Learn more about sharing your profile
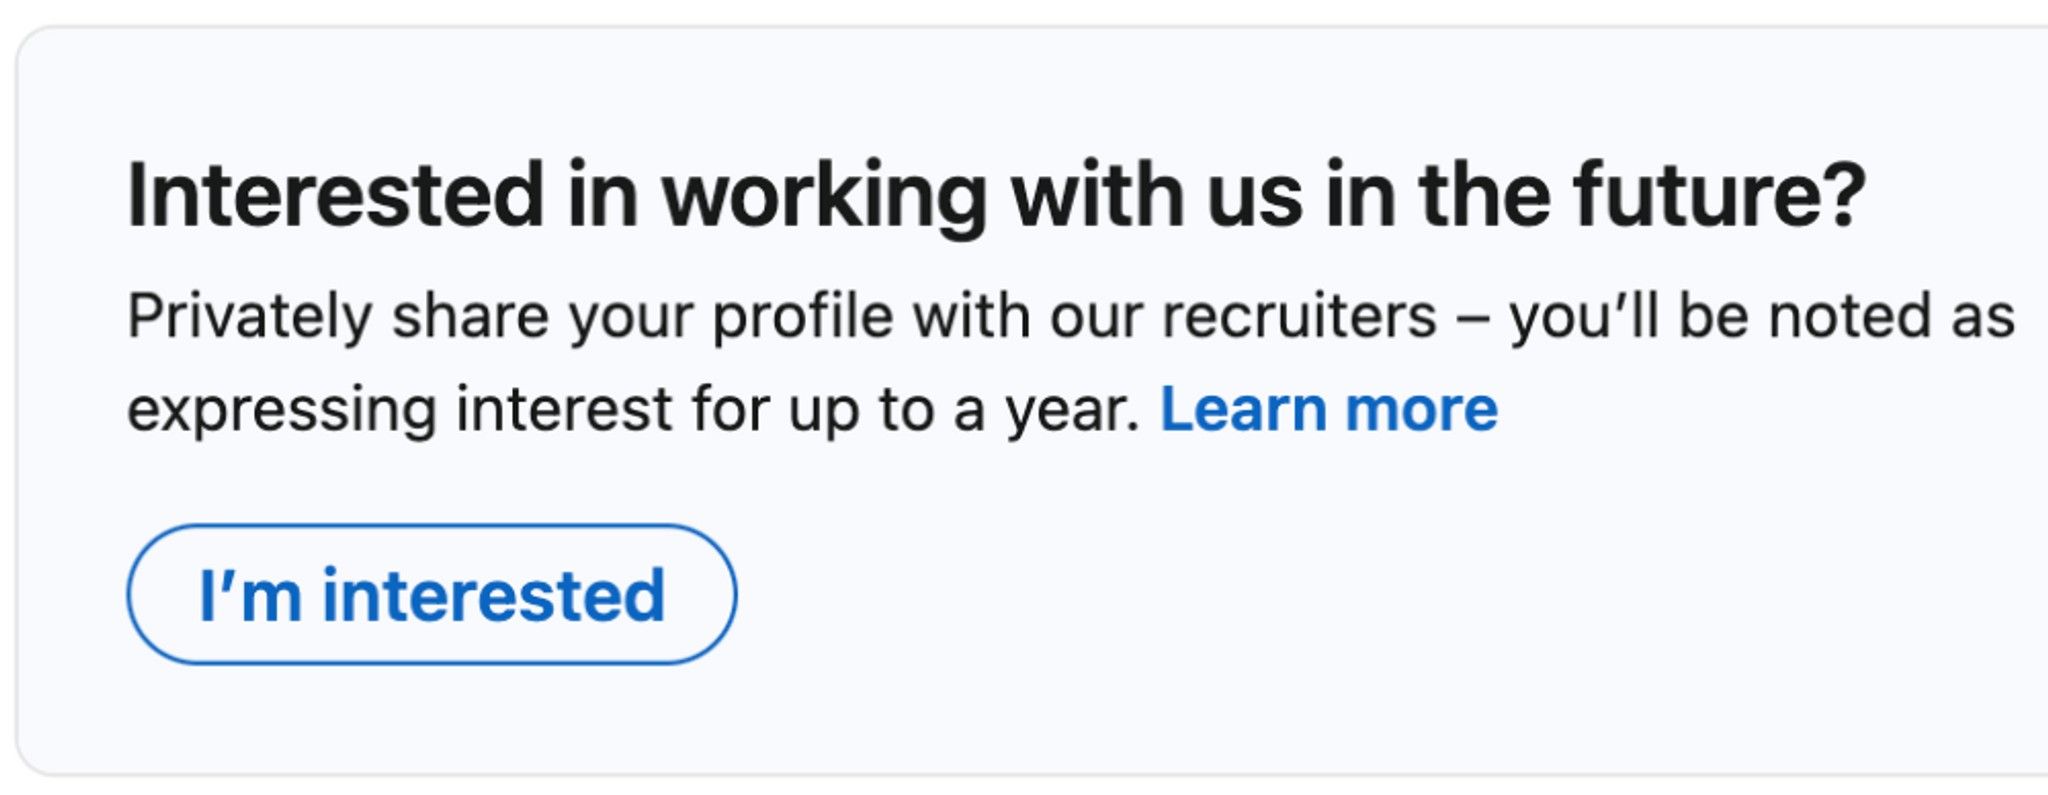2048x795 pixels. click(1328, 409)
